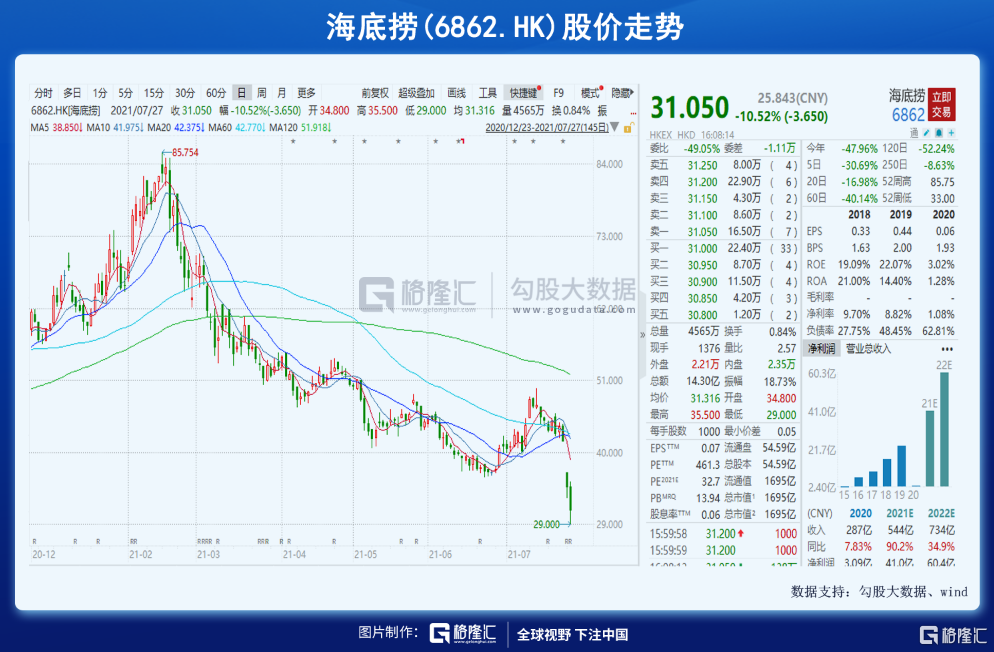Click the 21E forecast bar in profit chart
994x652 pixels.
tap(930, 448)
